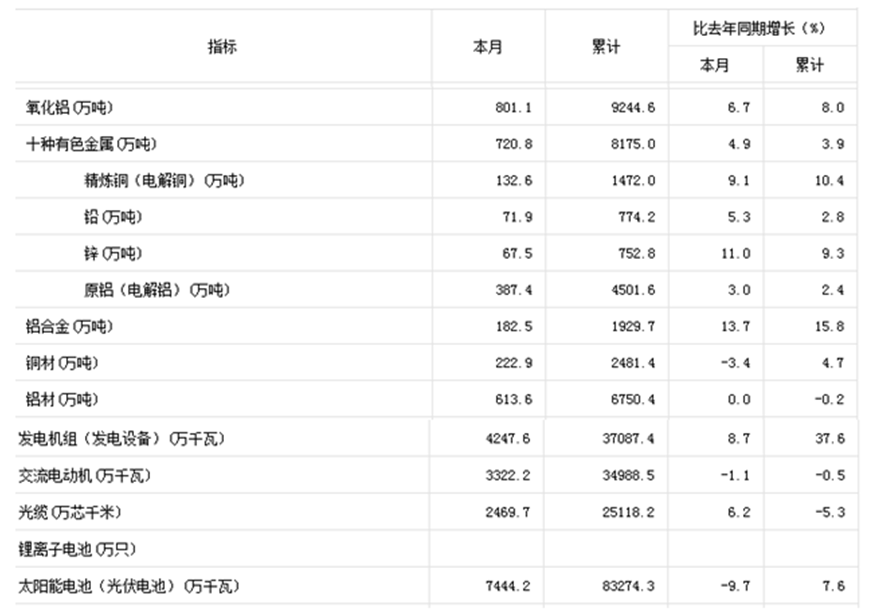Click the 801.1 monthly value for 氧化铝
Image resolution: width=869 pixels, height=614 pixels.
click(x=512, y=107)
